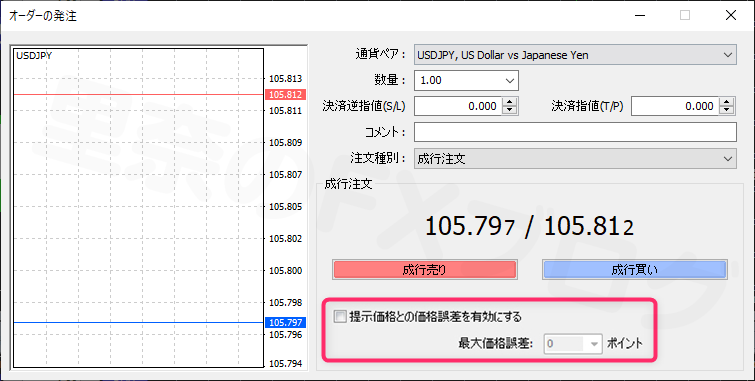Maximize the オーダーの発注 window
This screenshot has height=381, width=755.
coord(685,15)
